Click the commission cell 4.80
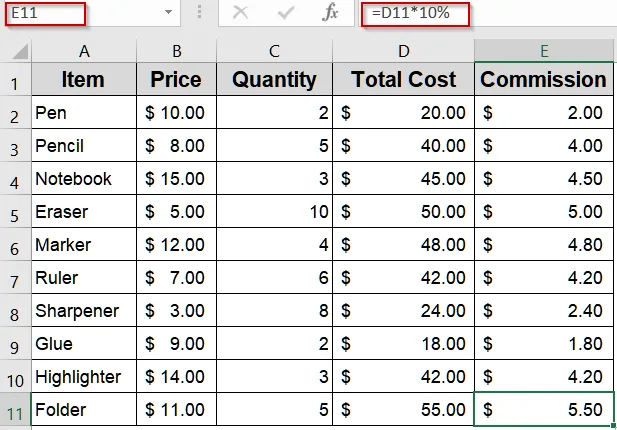 pos(544,245)
